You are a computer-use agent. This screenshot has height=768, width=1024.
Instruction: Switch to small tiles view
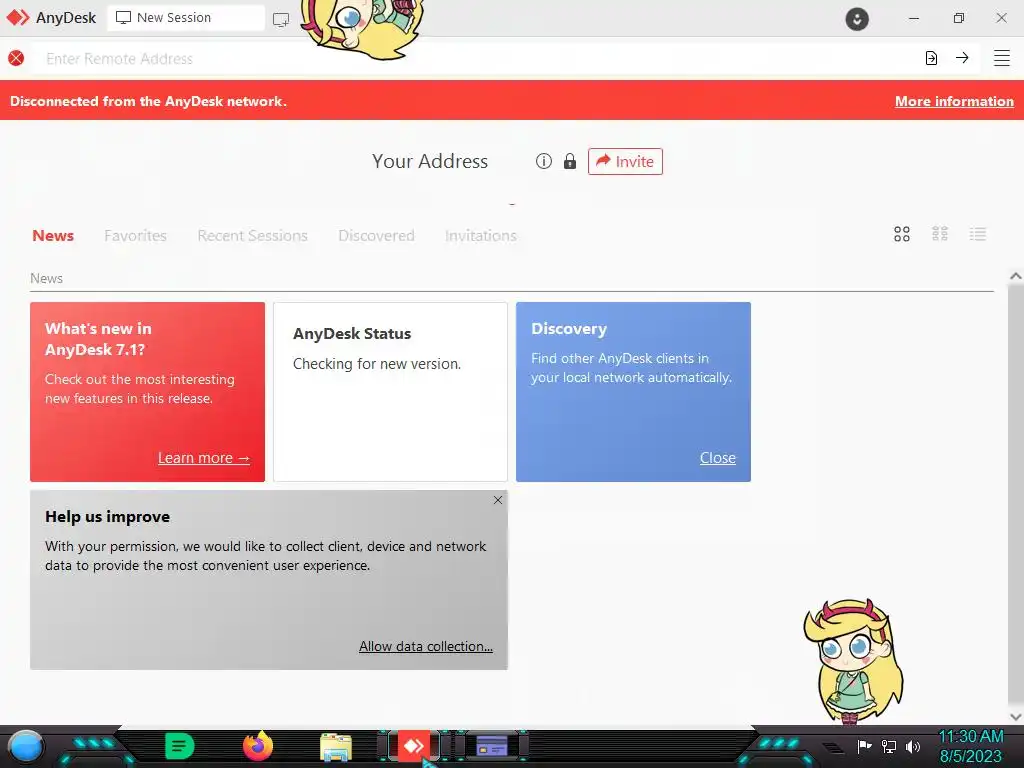click(940, 234)
